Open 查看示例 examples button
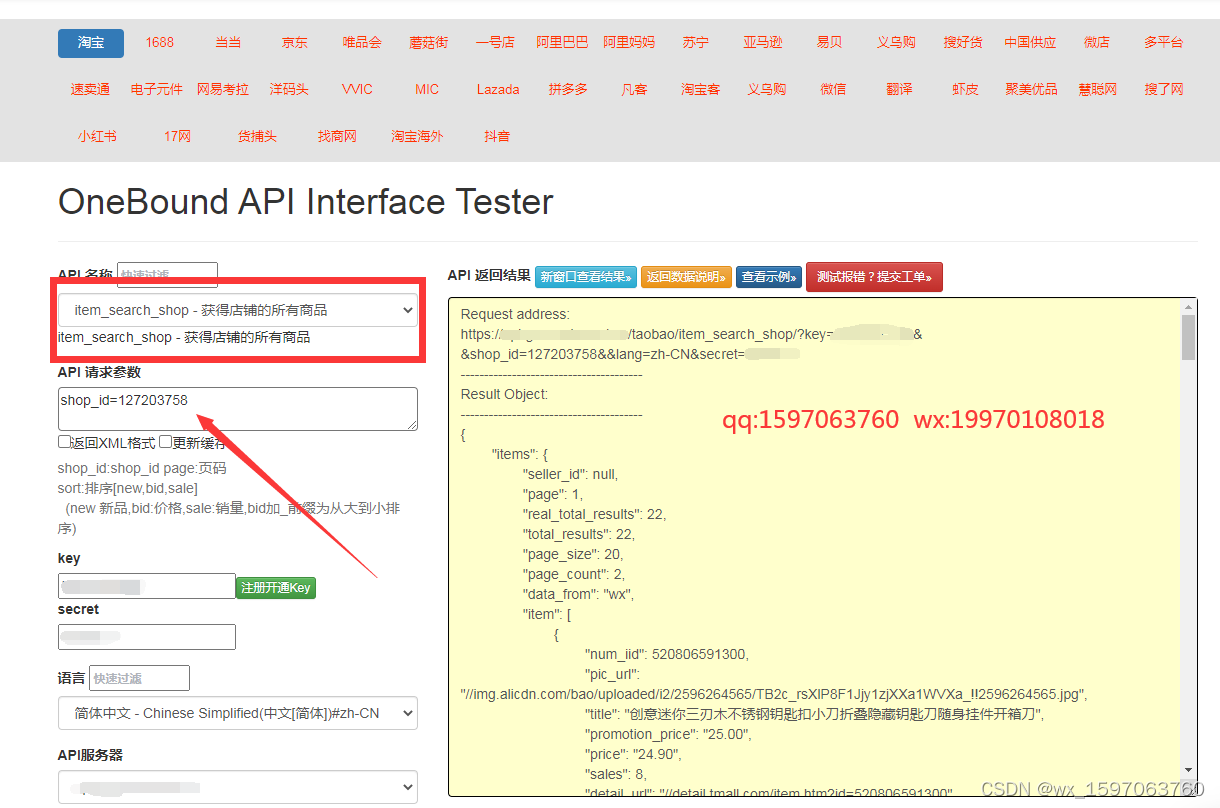The image size is (1220, 808). 769,277
